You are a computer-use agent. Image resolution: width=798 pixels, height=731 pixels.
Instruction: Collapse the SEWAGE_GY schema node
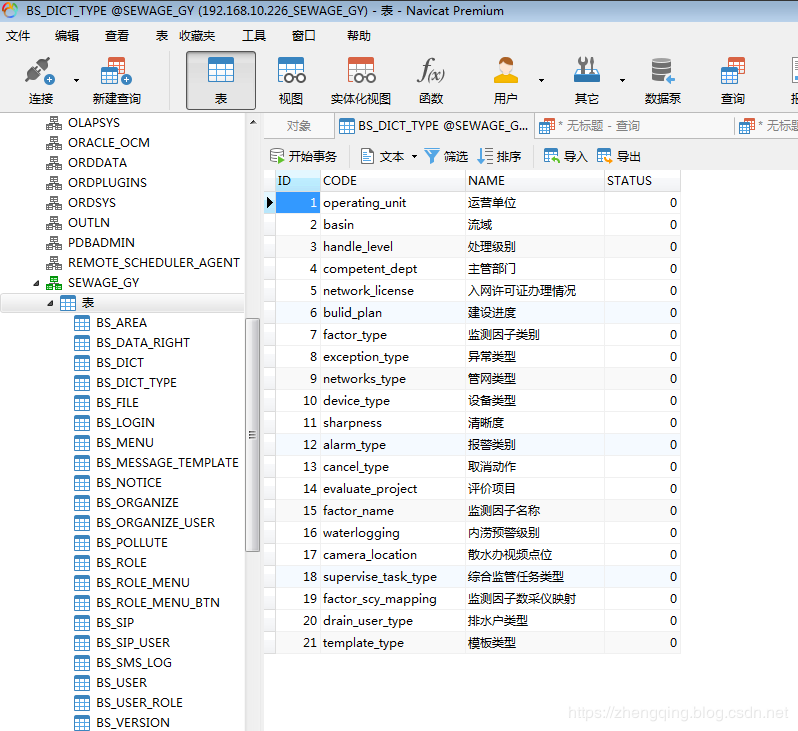click(37, 283)
